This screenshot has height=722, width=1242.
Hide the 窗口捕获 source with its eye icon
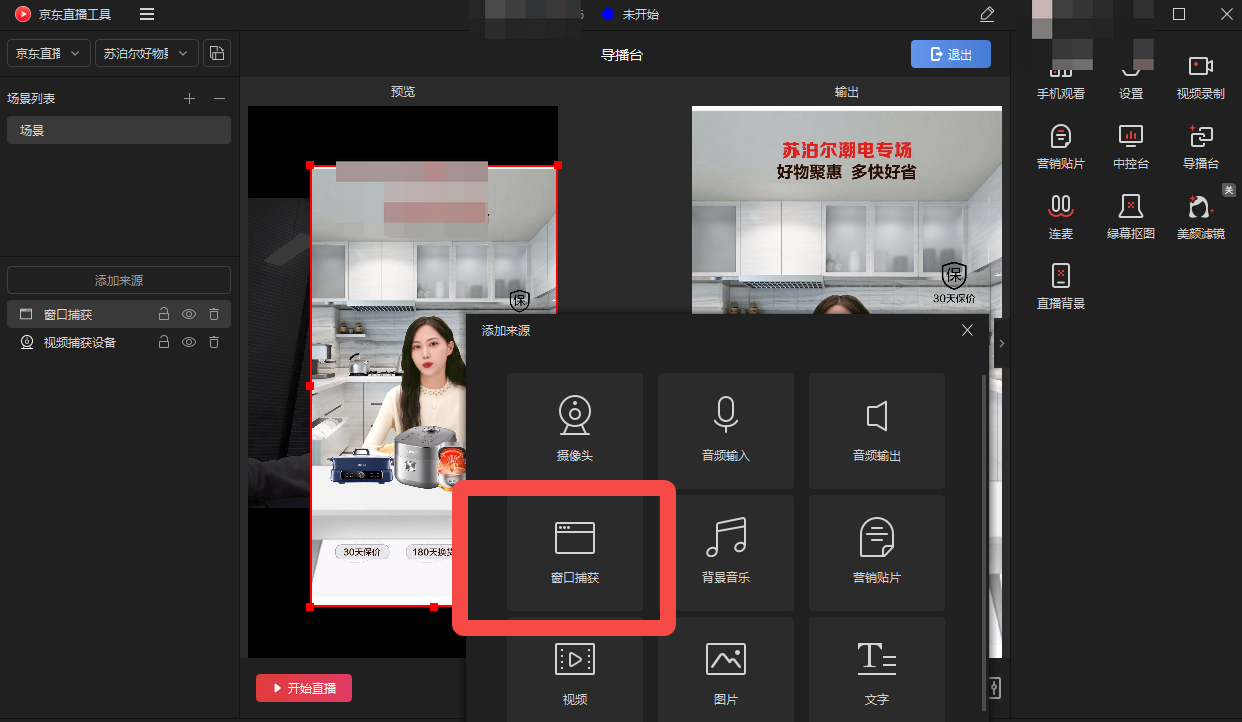click(x=189, y=314)
